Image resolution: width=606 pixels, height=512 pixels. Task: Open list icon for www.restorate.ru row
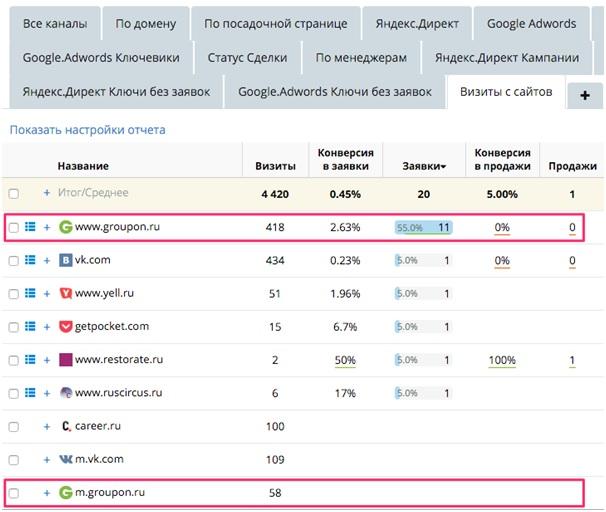(30, 360)
